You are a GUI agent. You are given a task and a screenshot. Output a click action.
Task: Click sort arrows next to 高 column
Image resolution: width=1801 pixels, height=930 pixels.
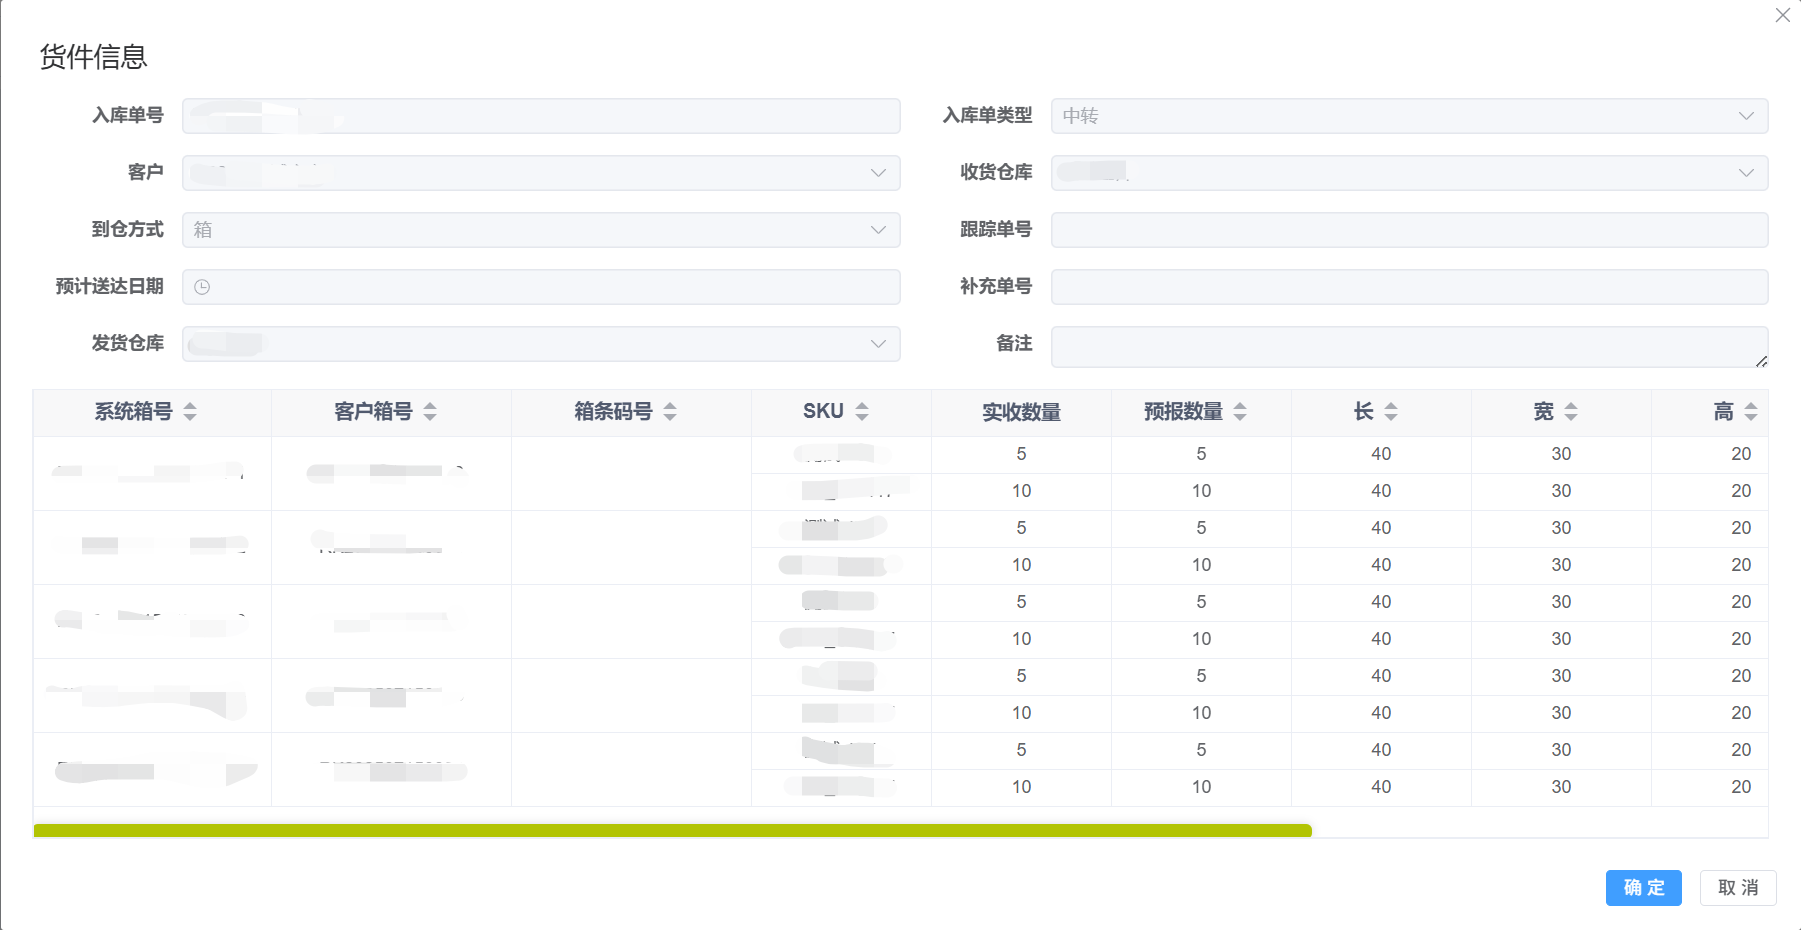coord(1750,411)
